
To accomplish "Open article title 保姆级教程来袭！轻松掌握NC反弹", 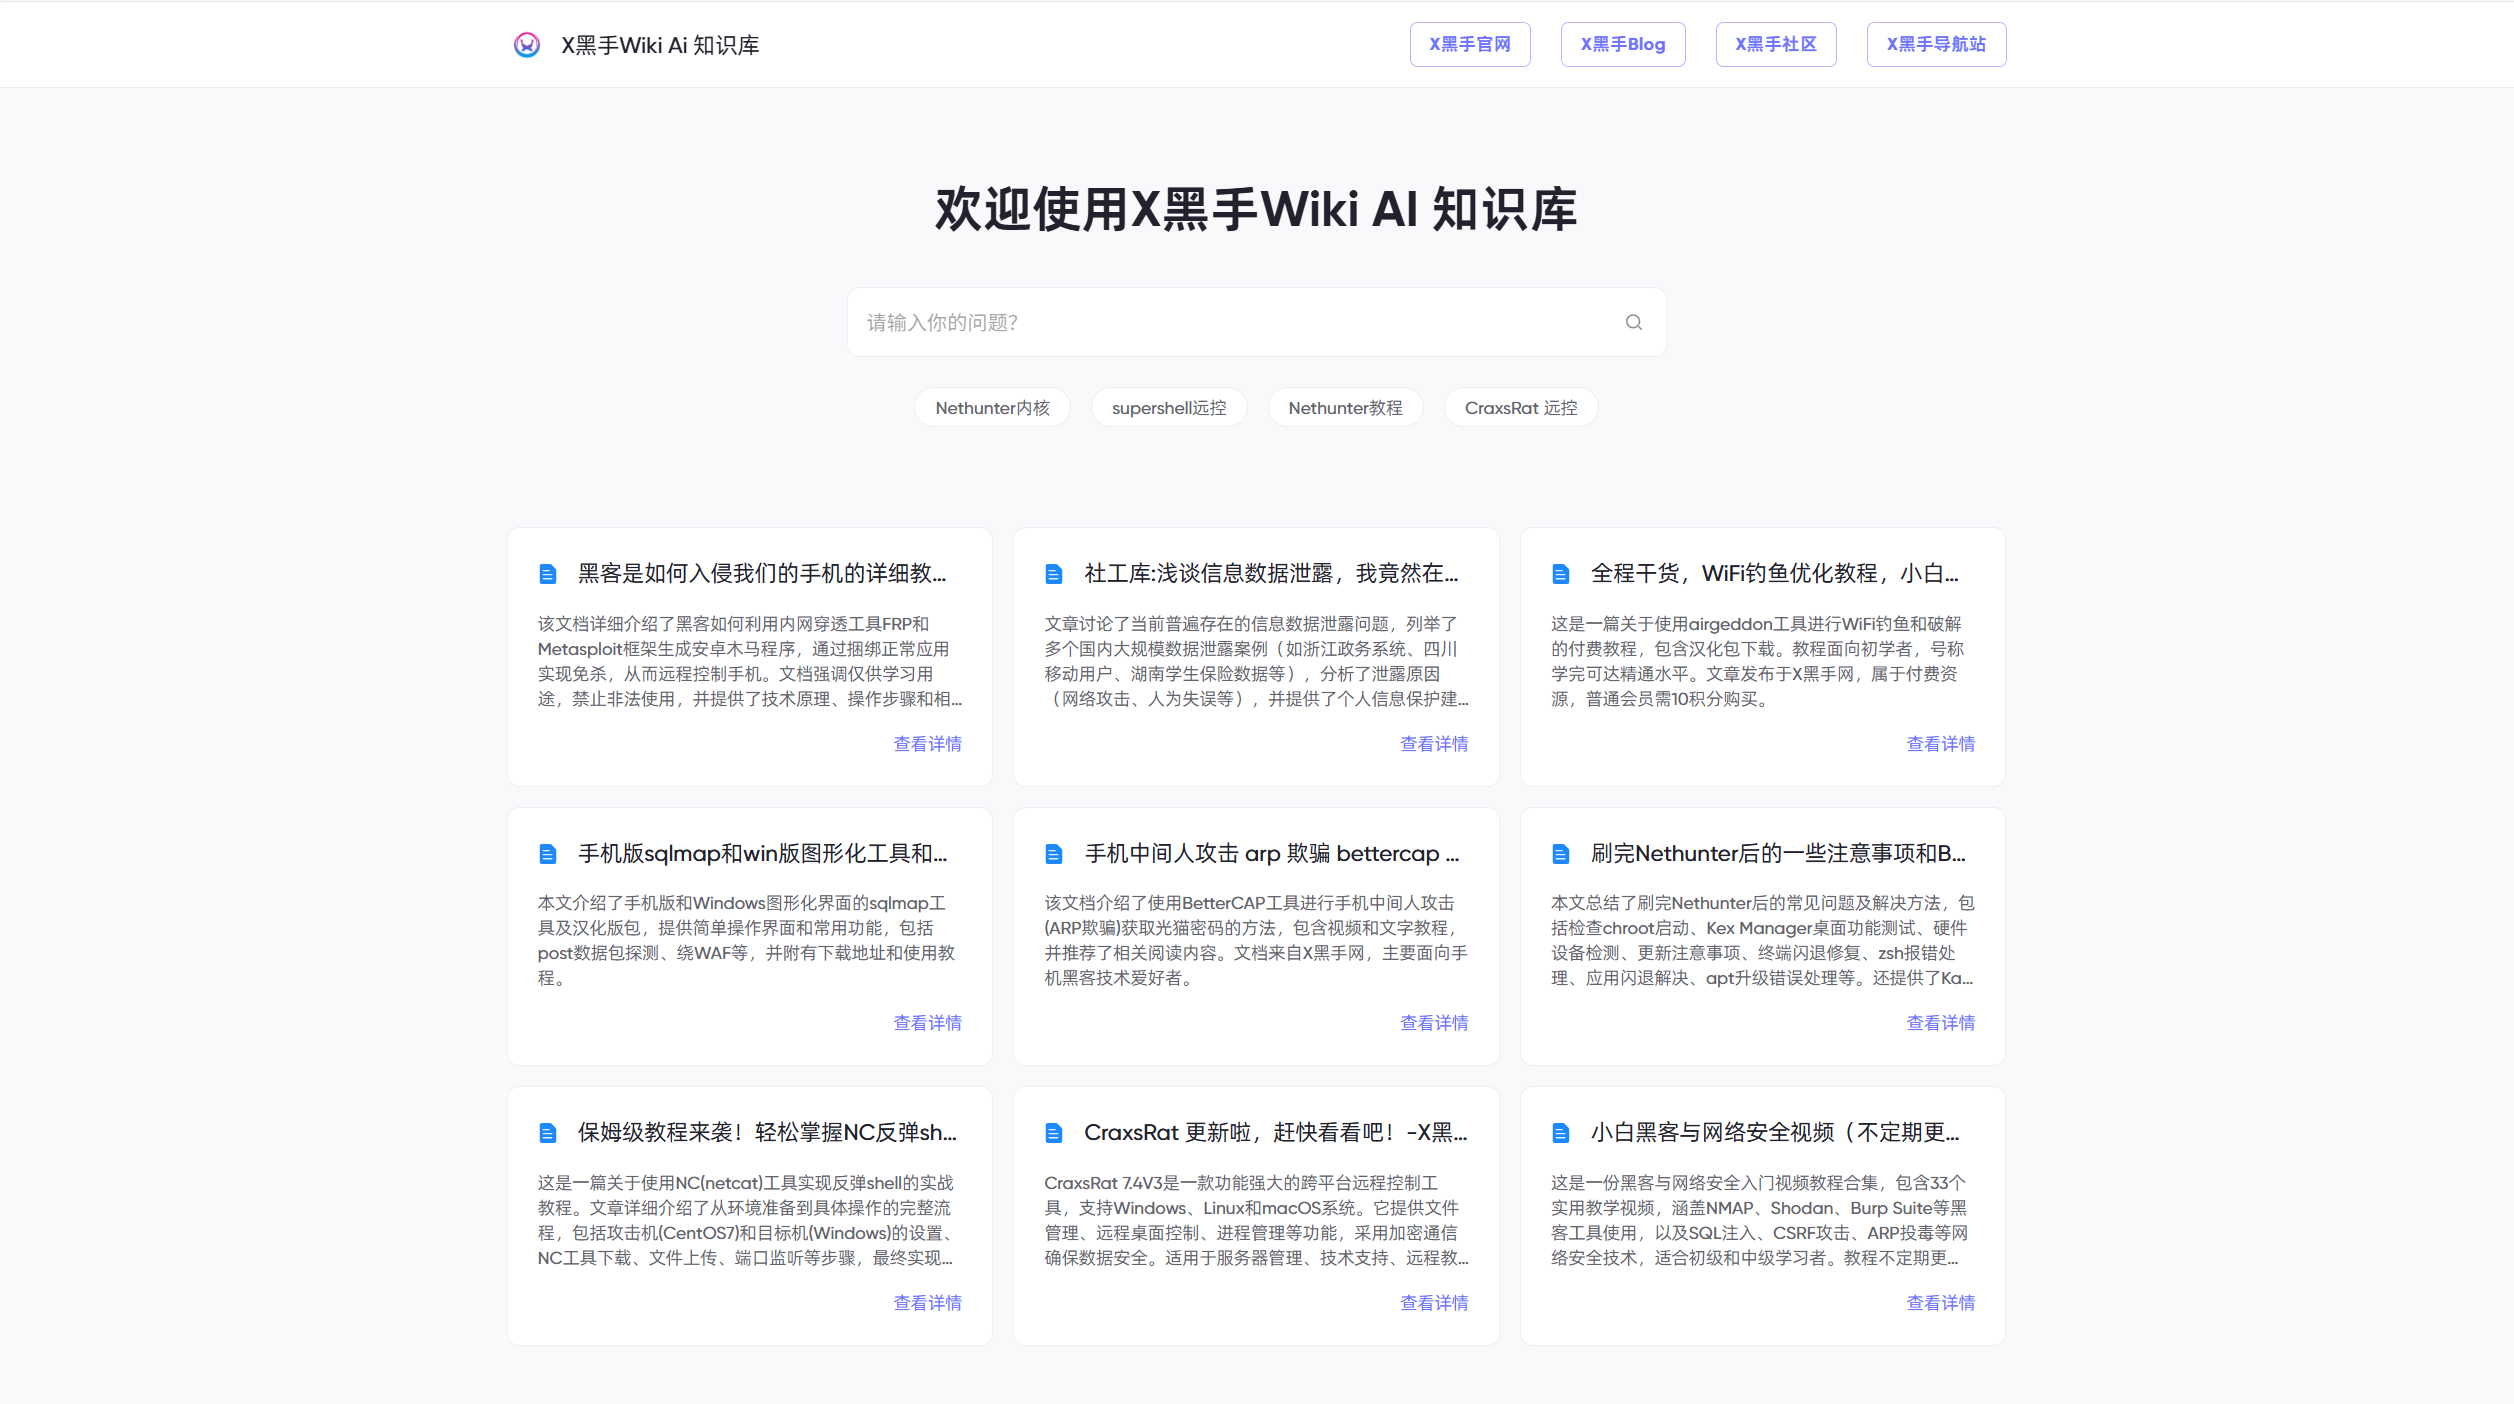I will (767, 1132).
